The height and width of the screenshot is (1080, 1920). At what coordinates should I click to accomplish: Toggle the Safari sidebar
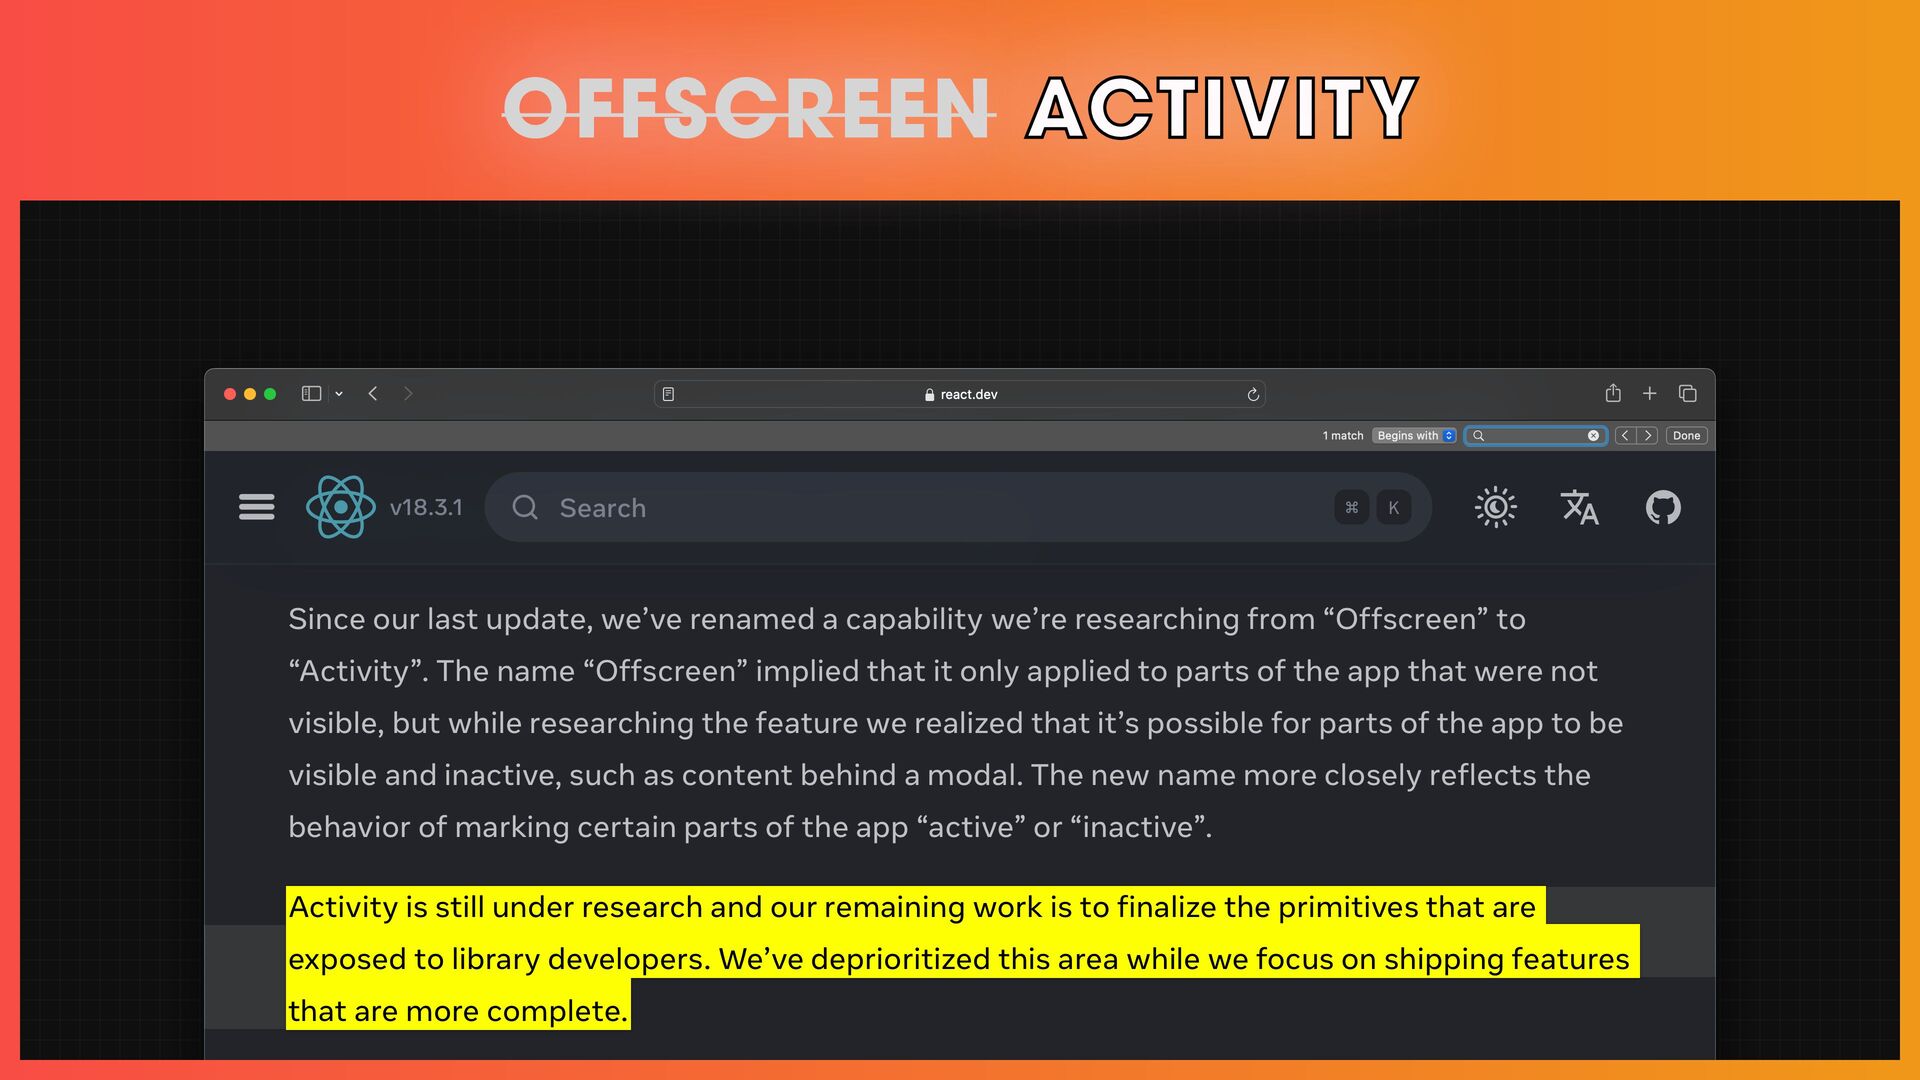[311, 394]
